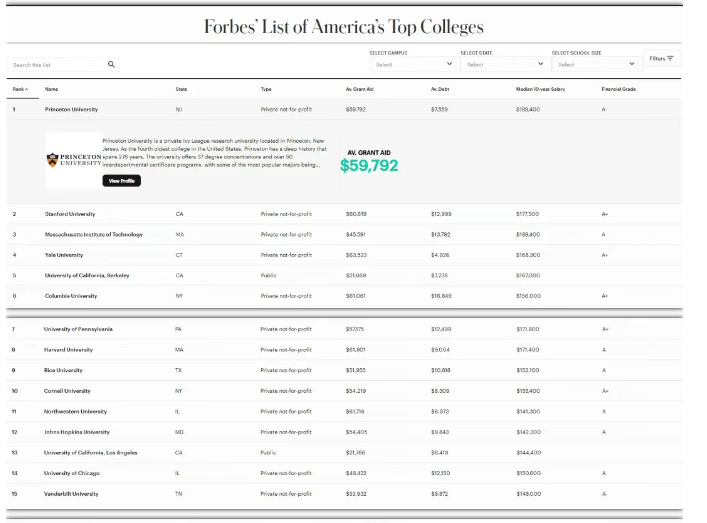Sort by Av. Debt column header

[x=440, y=89]
